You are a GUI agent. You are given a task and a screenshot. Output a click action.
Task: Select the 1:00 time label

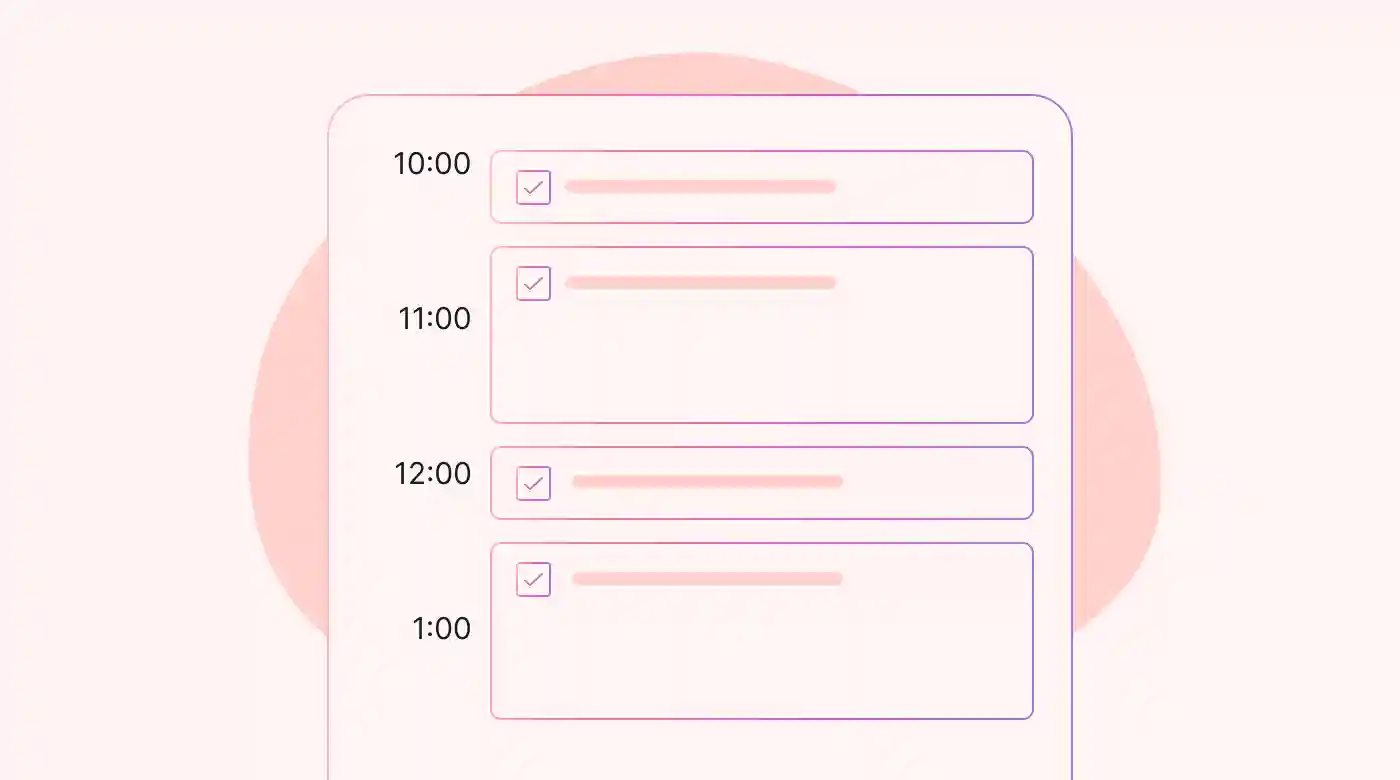[x=441, y=628]
